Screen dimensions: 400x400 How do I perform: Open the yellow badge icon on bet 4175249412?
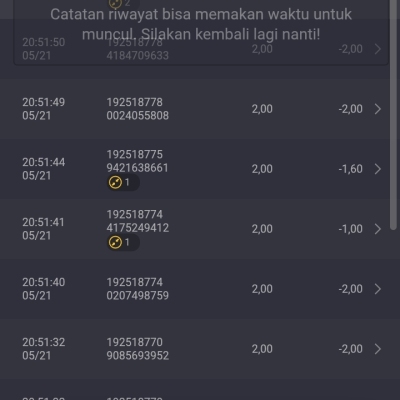point(115,242)
